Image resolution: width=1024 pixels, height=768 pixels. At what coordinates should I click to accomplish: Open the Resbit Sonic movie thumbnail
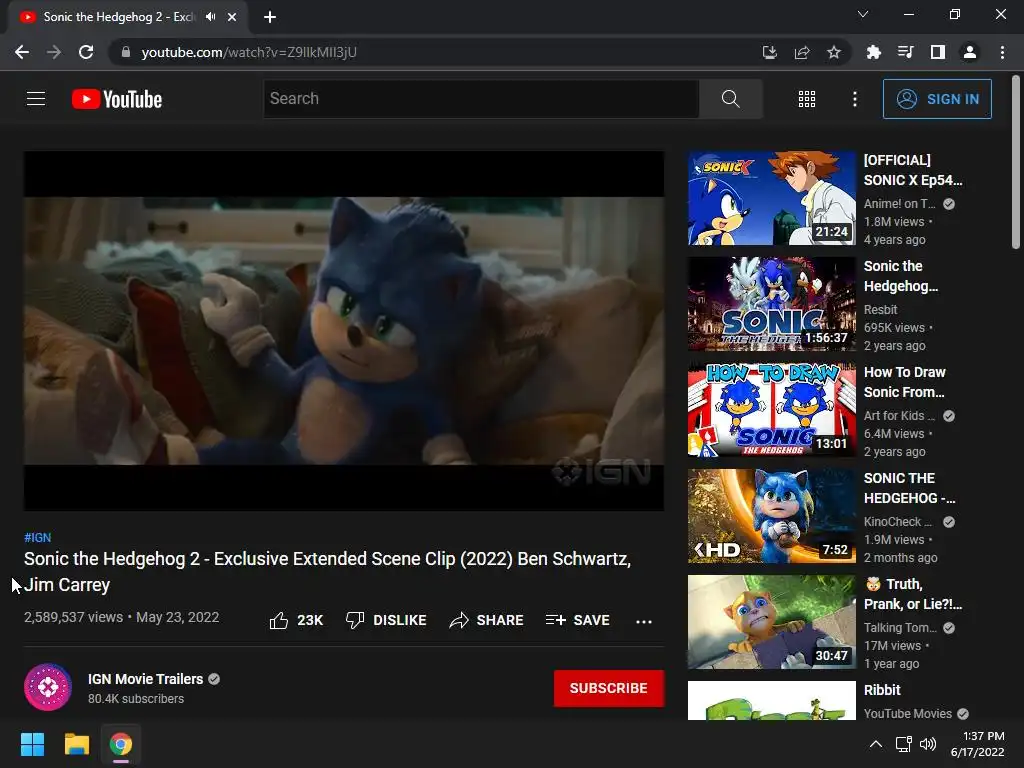coord(772,304)
